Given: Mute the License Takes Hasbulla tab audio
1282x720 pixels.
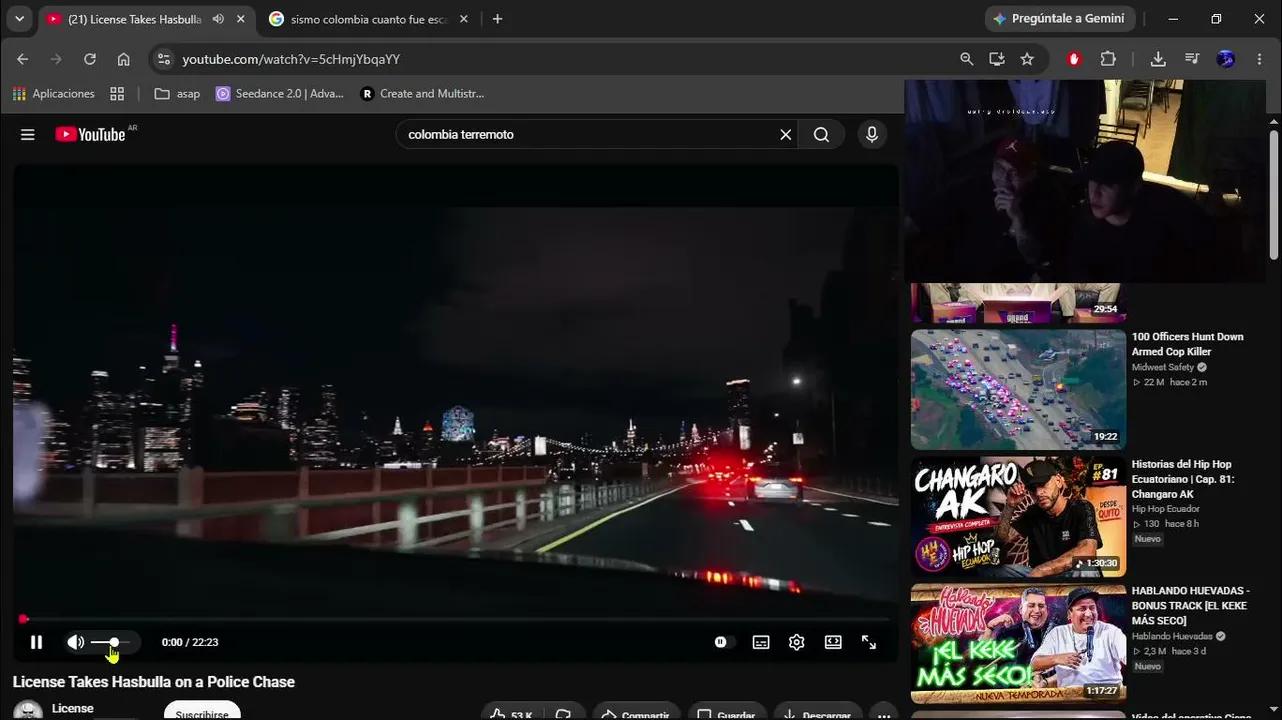Looking at the screenshot, I should [x=218, y=19].
